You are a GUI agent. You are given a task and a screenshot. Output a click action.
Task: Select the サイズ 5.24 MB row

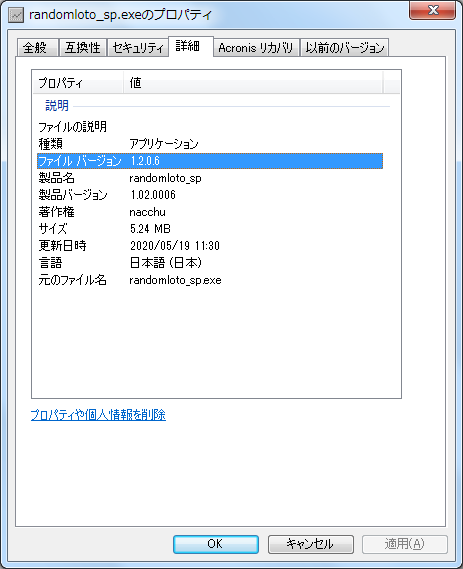[x=210, y=229]
